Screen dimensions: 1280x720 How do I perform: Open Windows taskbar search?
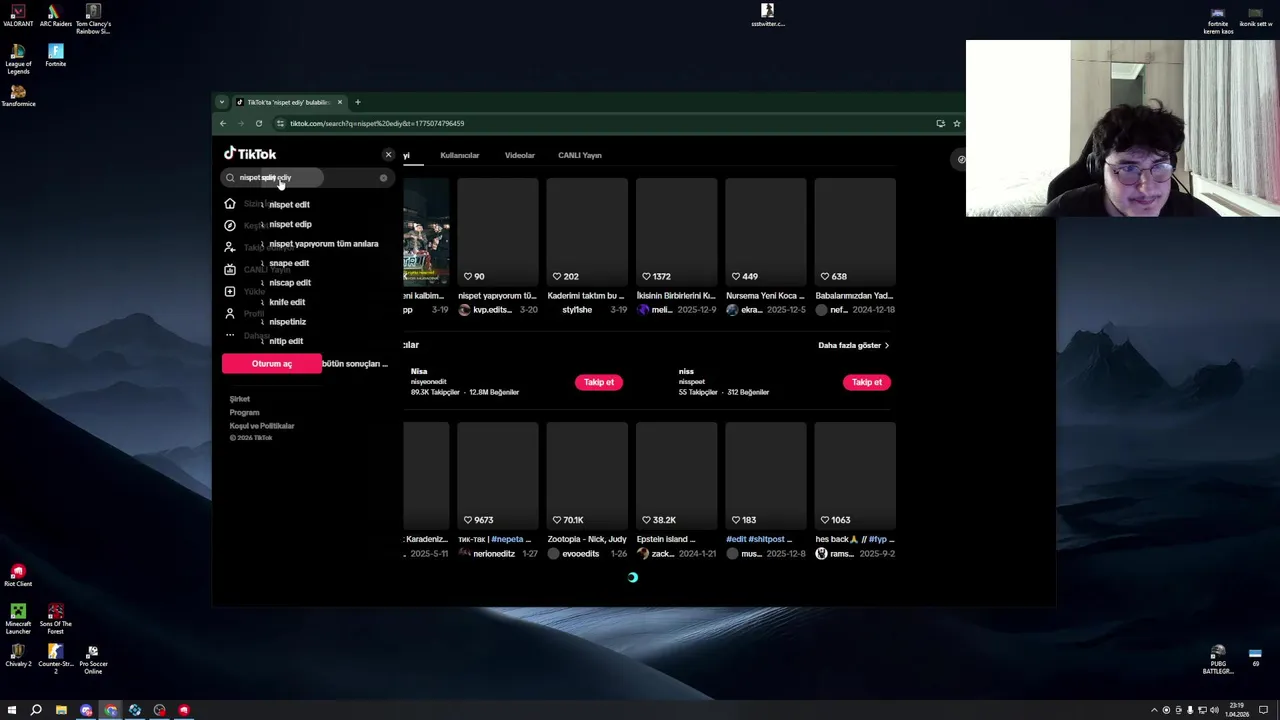tap(36, 710)
